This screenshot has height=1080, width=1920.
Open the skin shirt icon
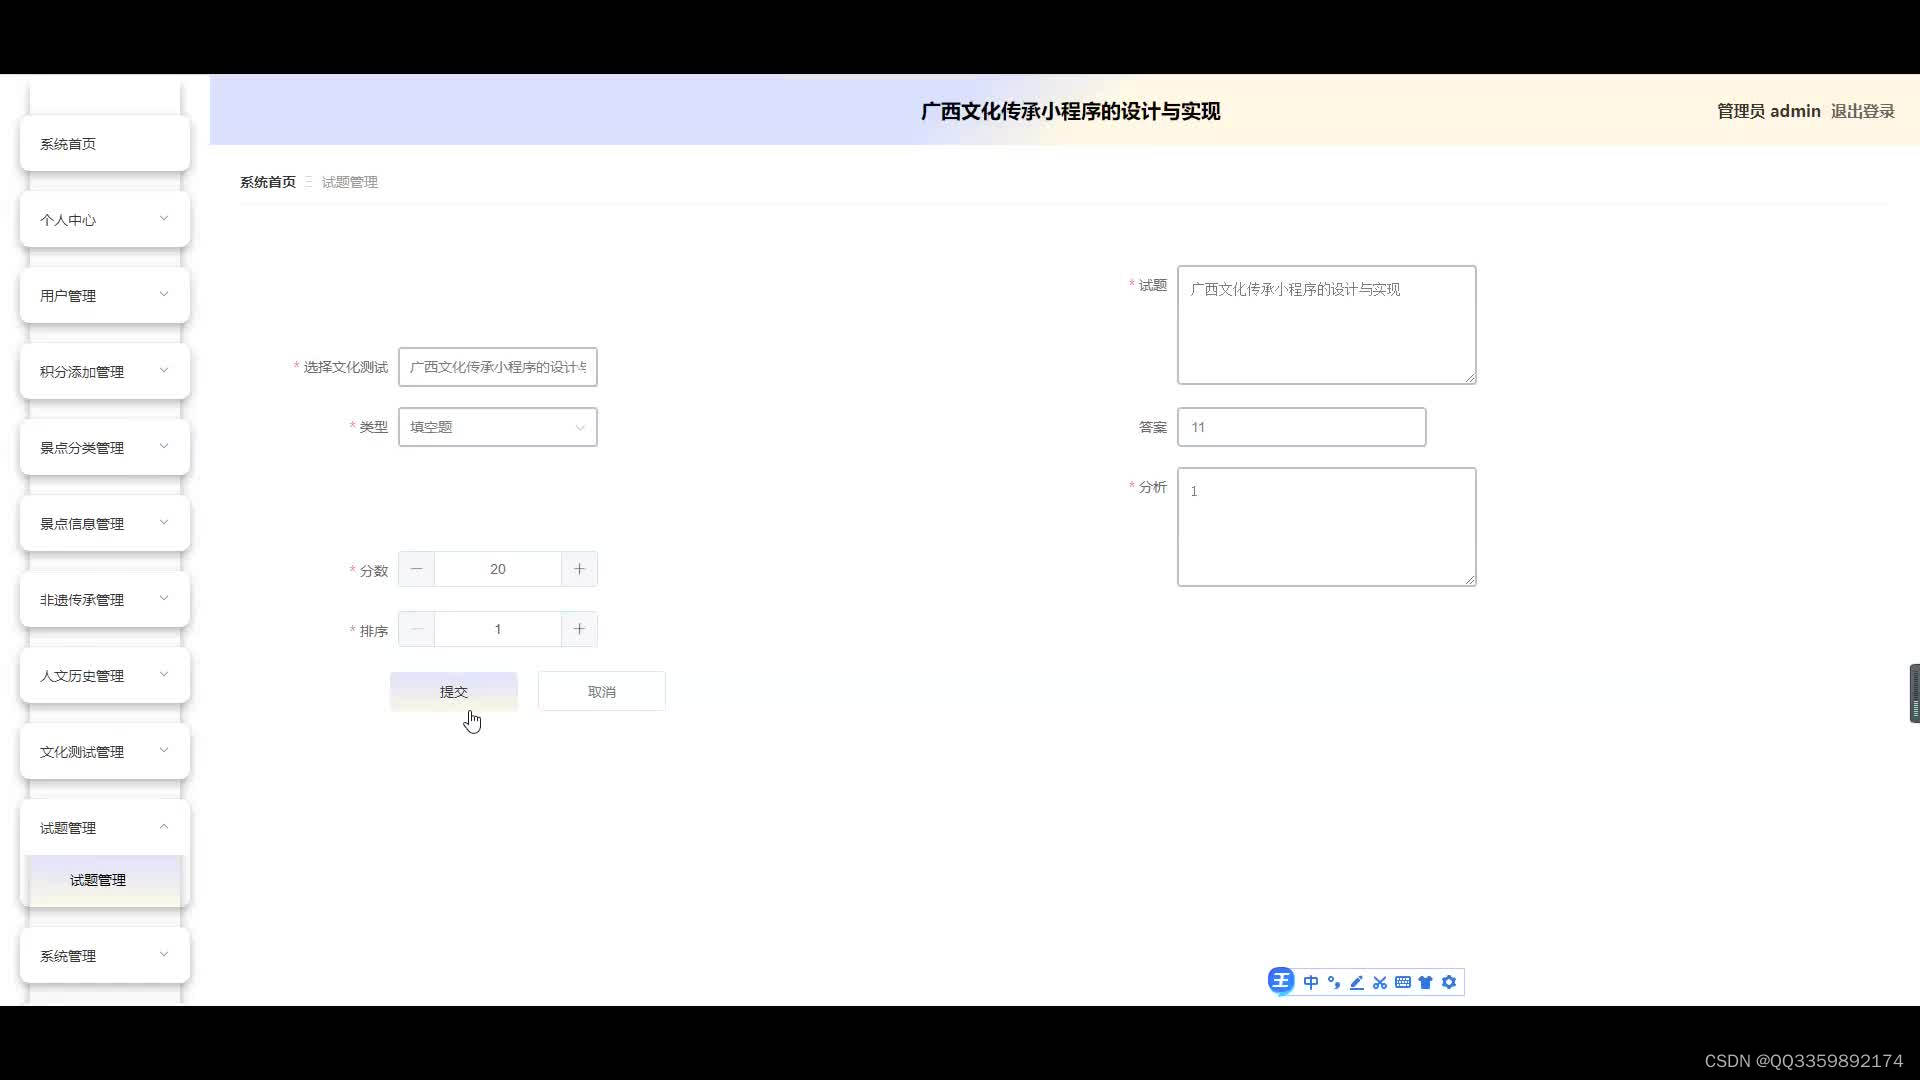1426,982
